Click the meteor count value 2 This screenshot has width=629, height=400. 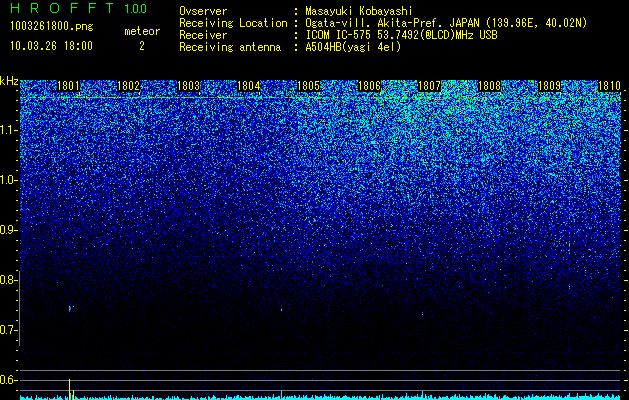[x=142, y=46]
